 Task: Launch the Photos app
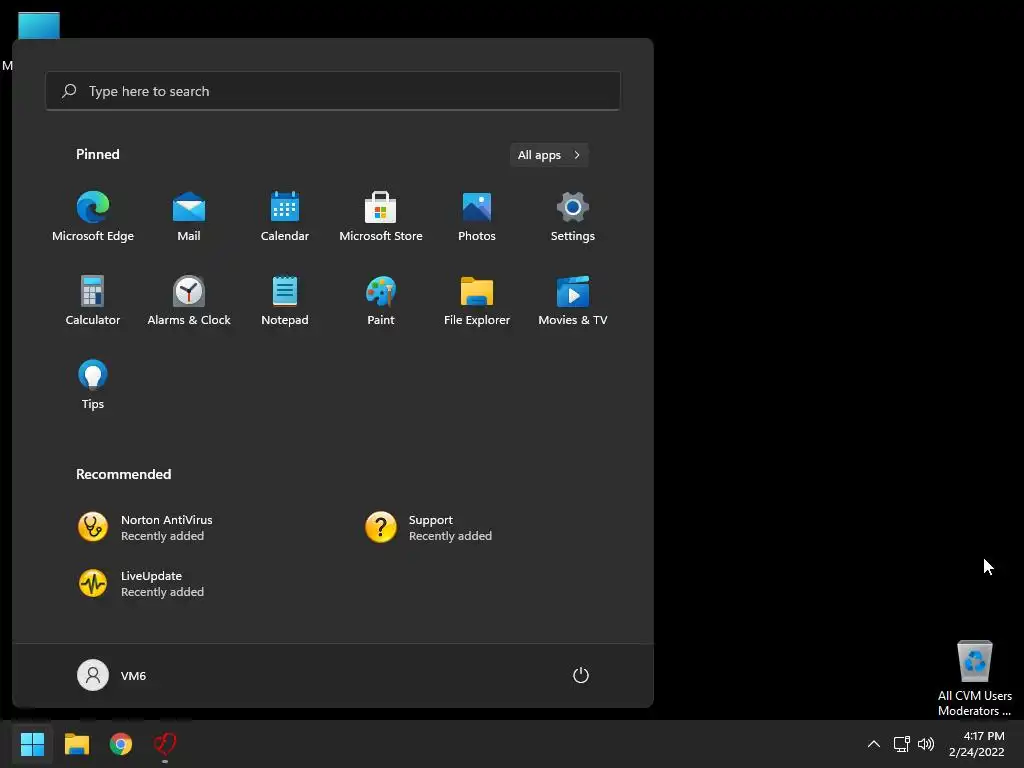click(x=477, y=217)
